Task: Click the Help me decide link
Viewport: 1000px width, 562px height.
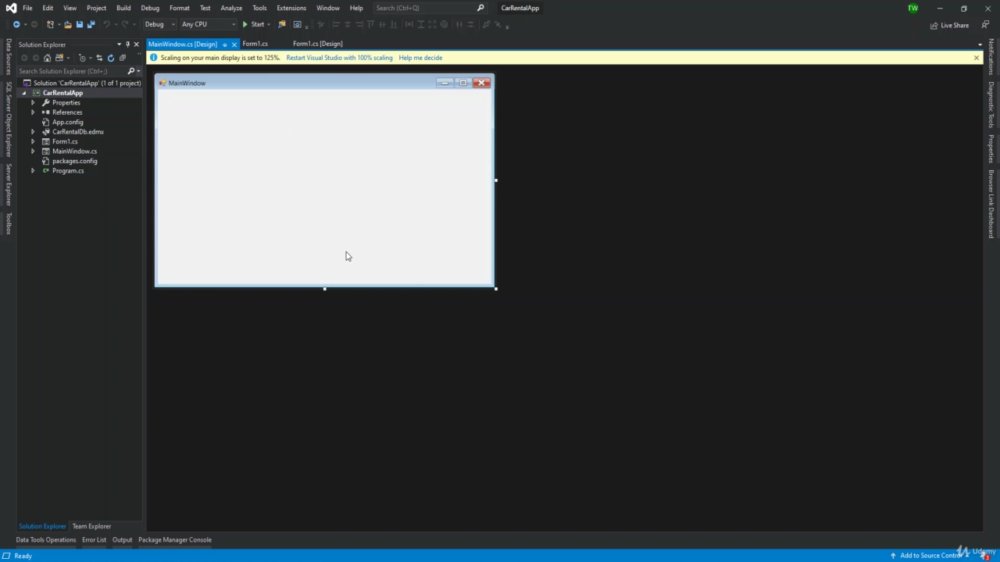Action: [420, 57]
